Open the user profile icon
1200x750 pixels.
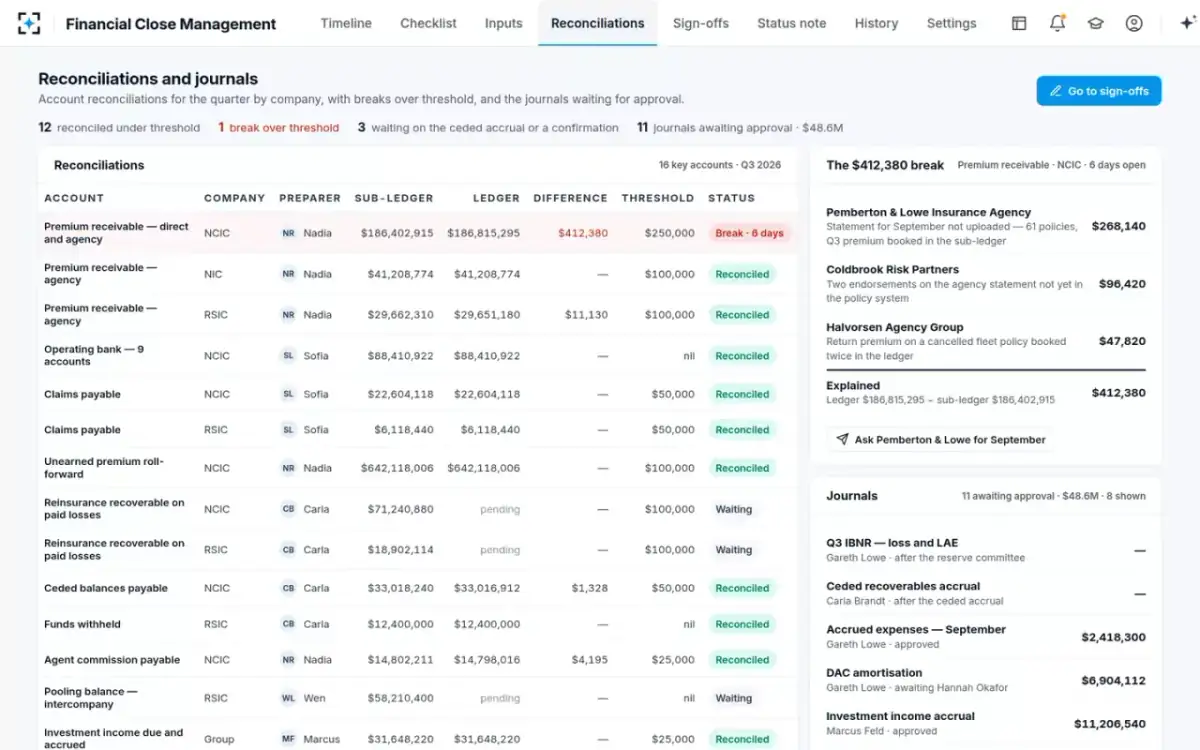tap(1134, 23)
